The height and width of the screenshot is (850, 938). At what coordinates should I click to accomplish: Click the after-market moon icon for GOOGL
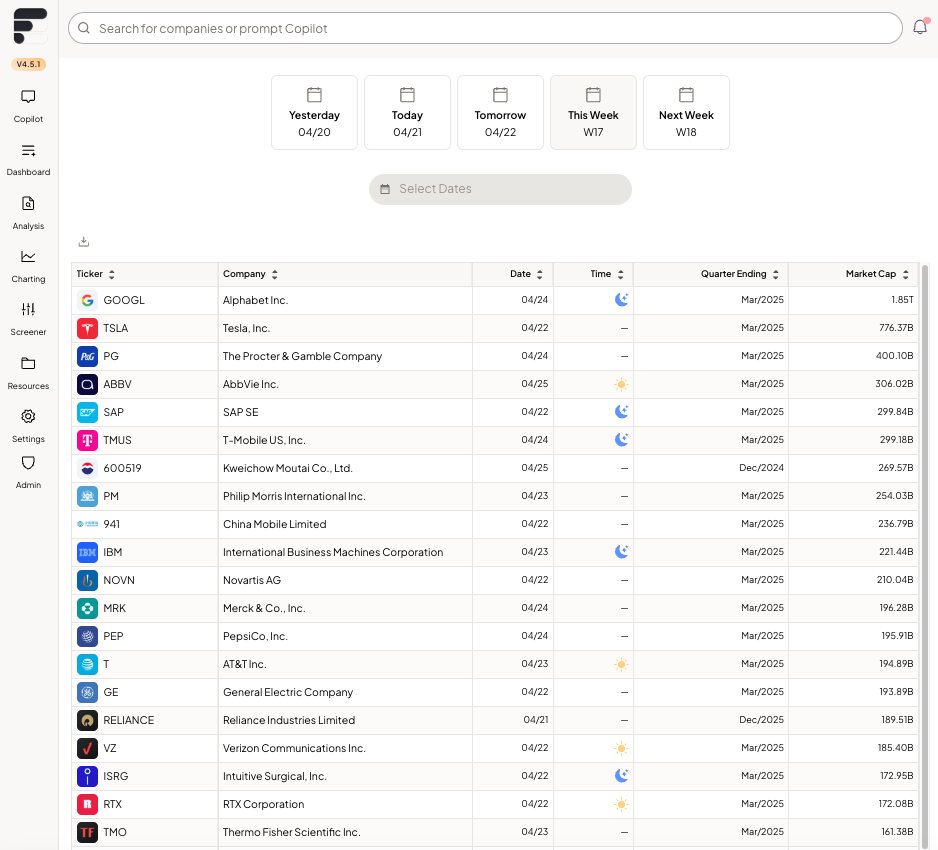point(622,300)
